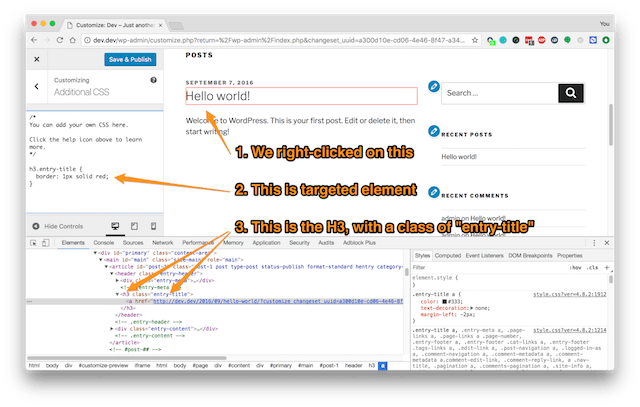Click the black search magnifier button

click(571, 93)
